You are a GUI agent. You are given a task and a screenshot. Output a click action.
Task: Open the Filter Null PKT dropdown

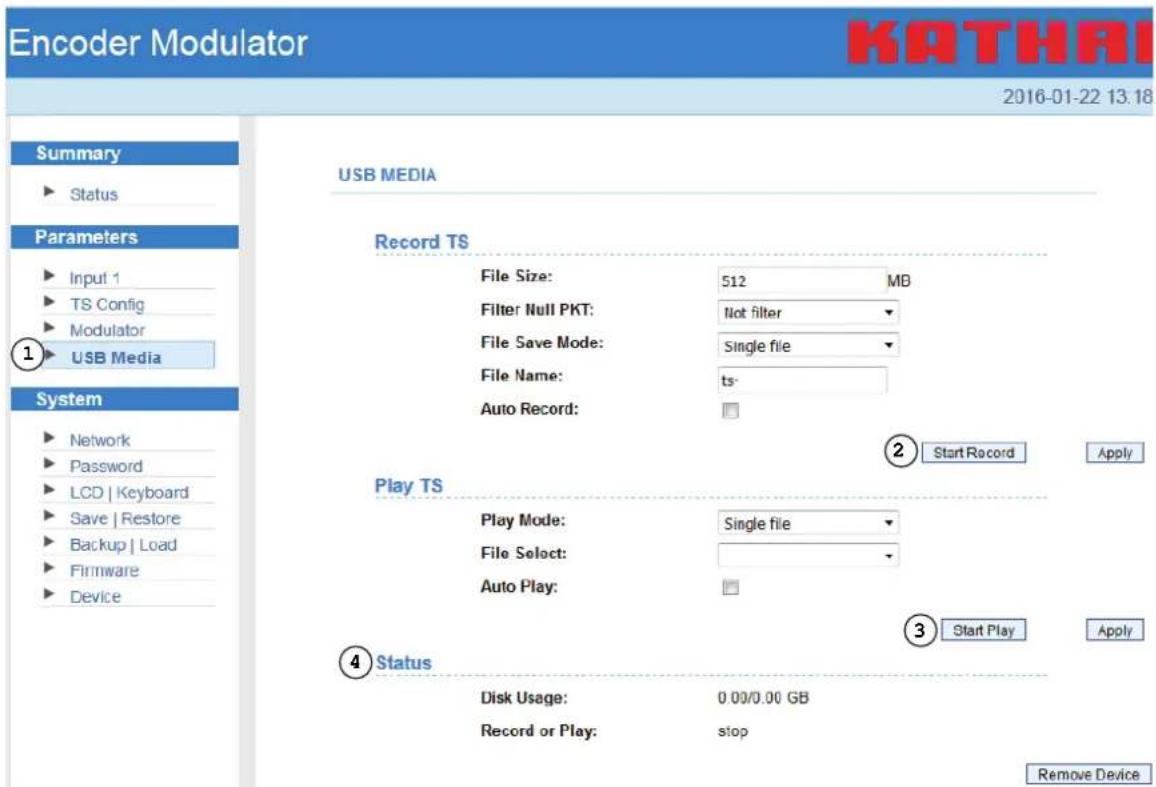point(808,313)
